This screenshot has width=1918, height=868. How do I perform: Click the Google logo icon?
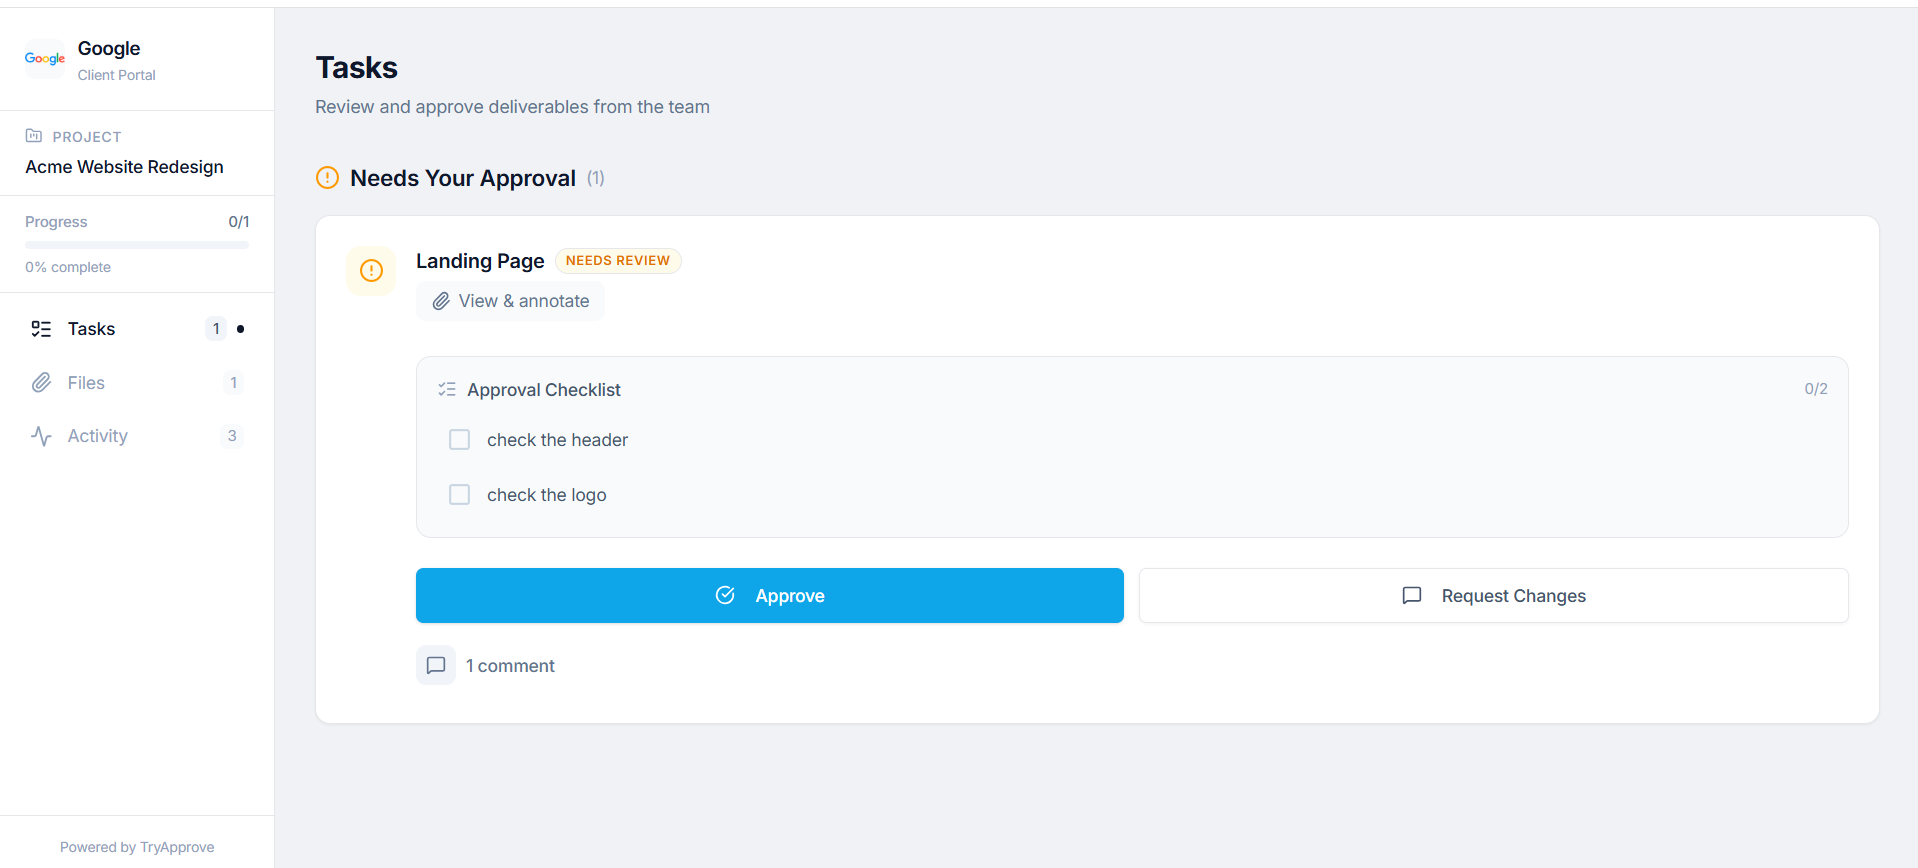(x=45, y=59)
